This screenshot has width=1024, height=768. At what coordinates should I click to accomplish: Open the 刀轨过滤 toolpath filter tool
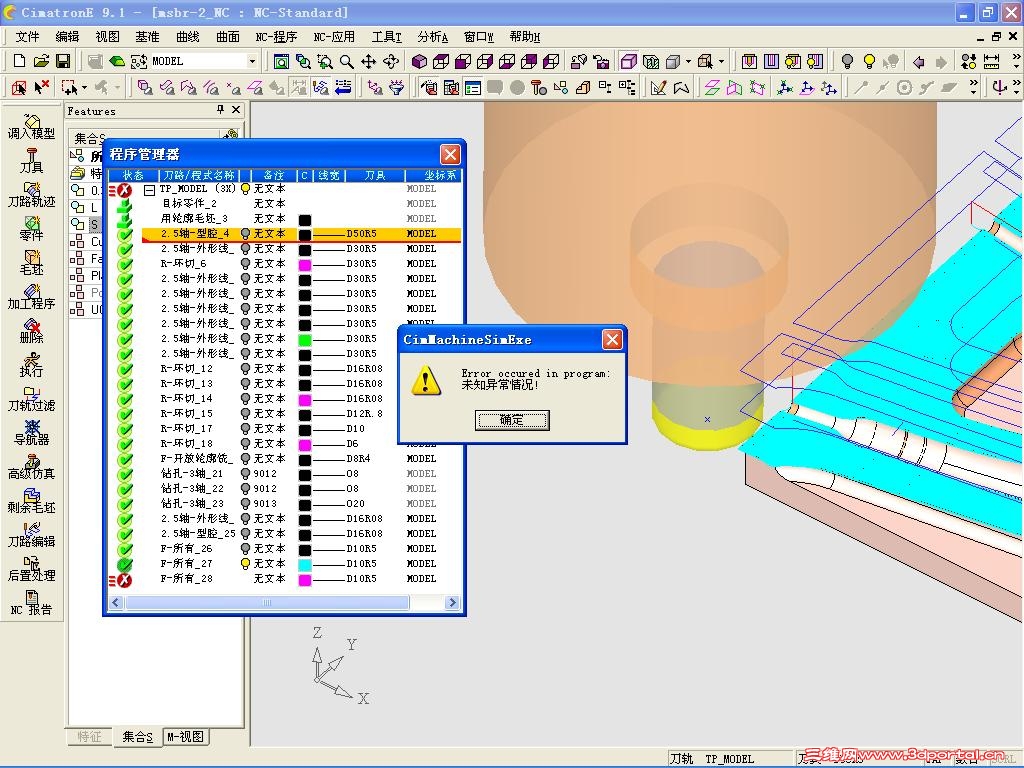(31, 398)
